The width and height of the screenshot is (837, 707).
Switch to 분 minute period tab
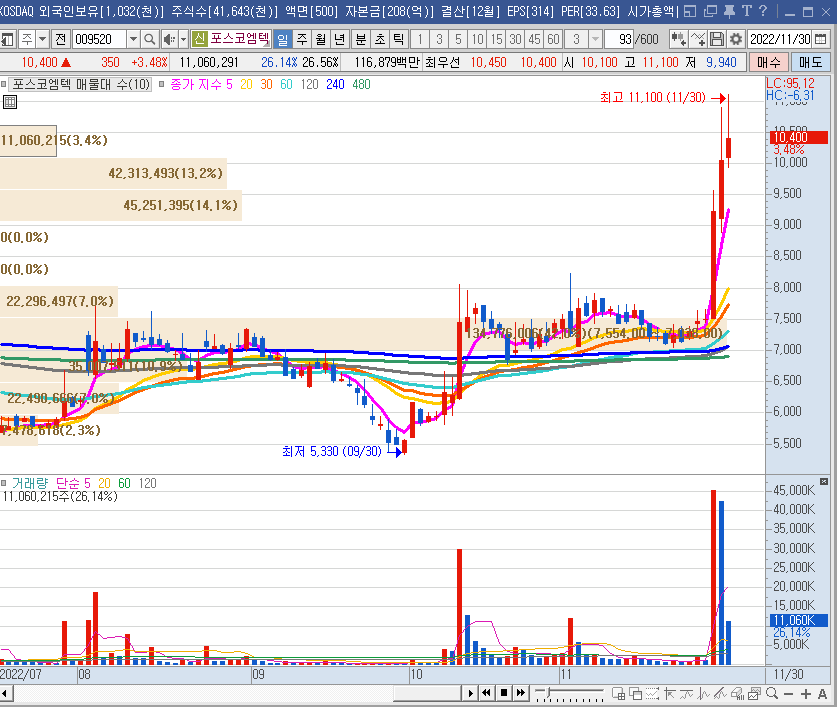tap(361, 39)
